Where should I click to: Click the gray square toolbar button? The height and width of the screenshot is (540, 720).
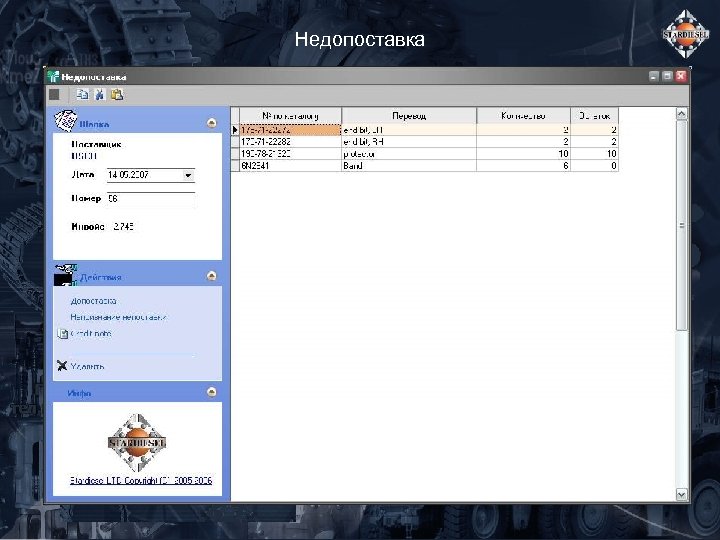54,95
